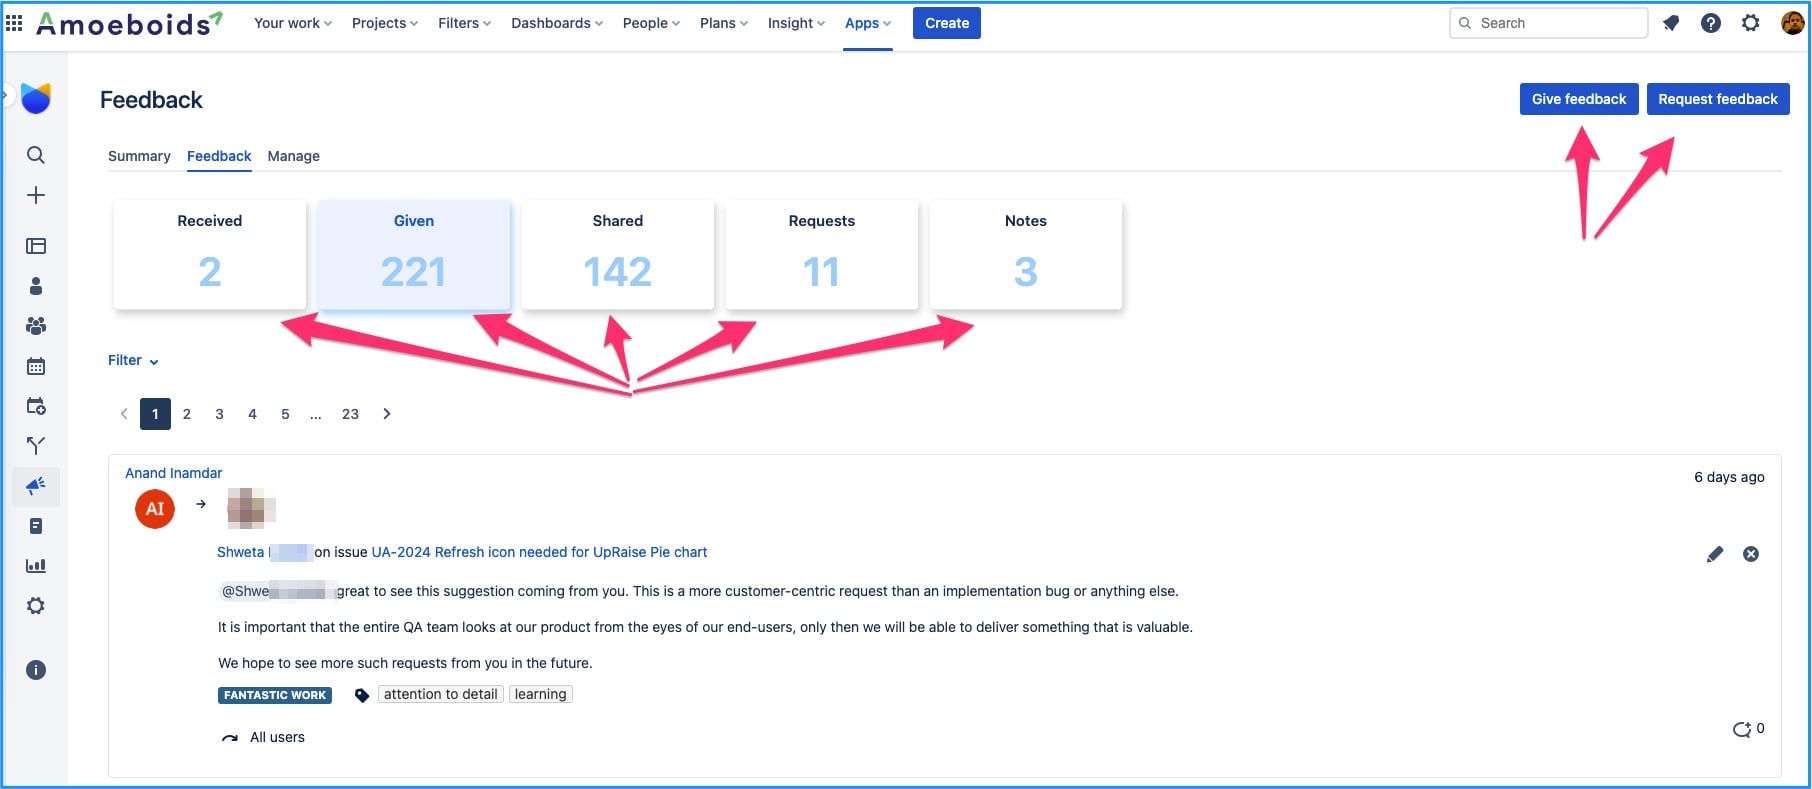
Task: Open the Filters dropdown in navbar
Action: click(465, 23)
